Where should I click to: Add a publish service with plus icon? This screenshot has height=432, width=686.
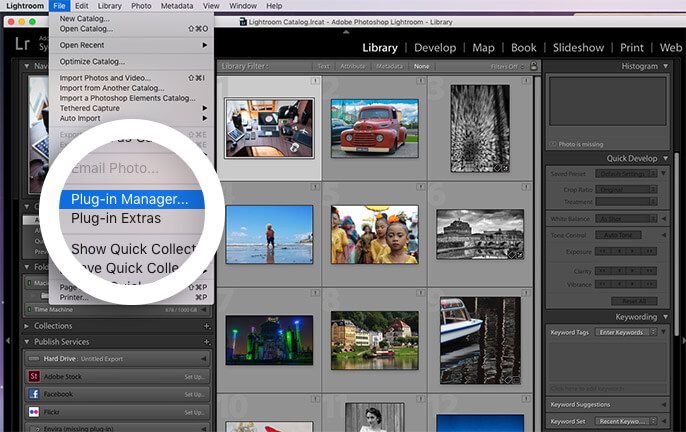tap(206, 342)
